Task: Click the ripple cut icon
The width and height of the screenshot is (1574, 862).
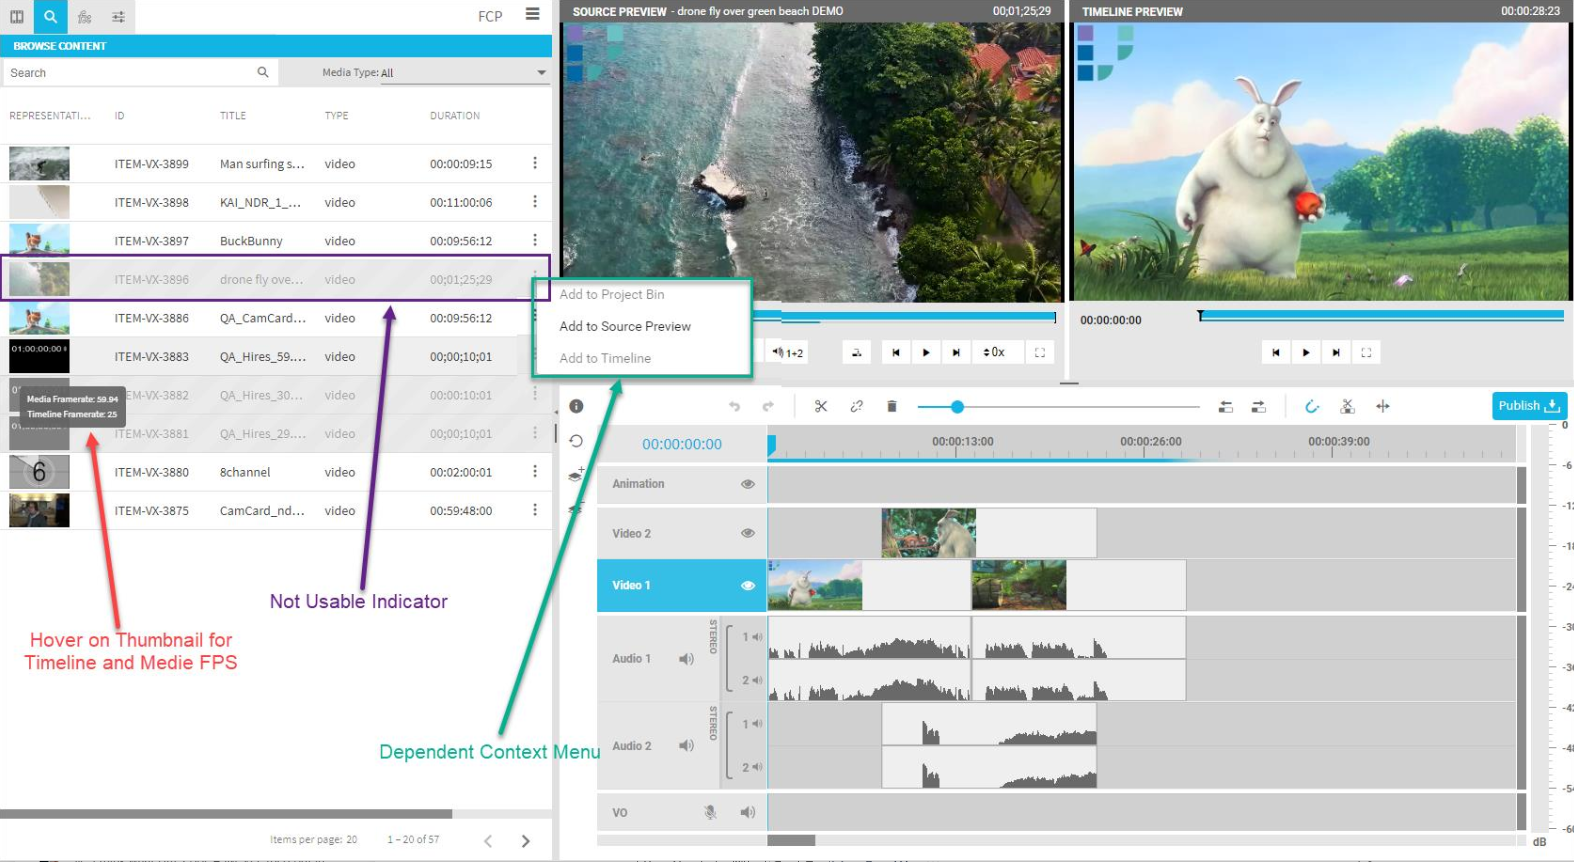Action: click(1348, 406)
